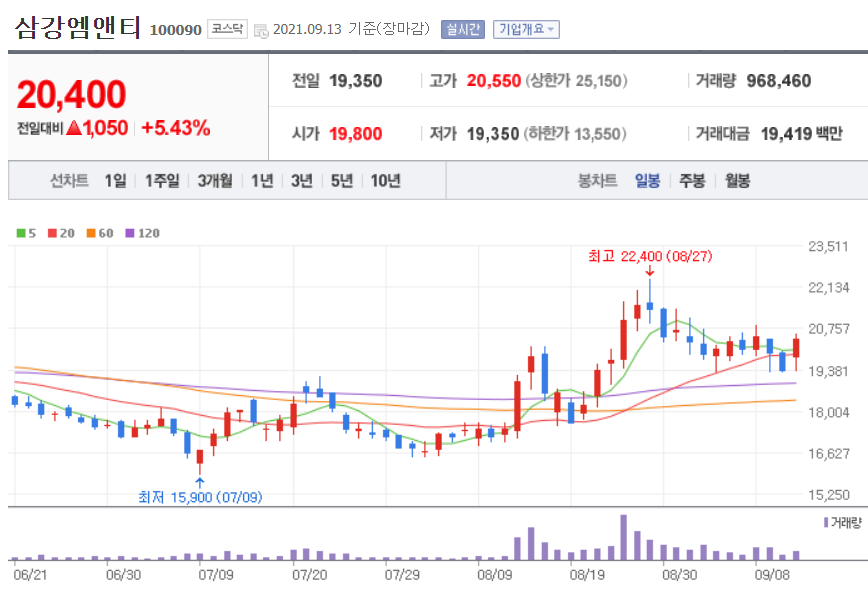Click green 5-day moving average swatch
This screenshot has width=868, height=589.
21,233
